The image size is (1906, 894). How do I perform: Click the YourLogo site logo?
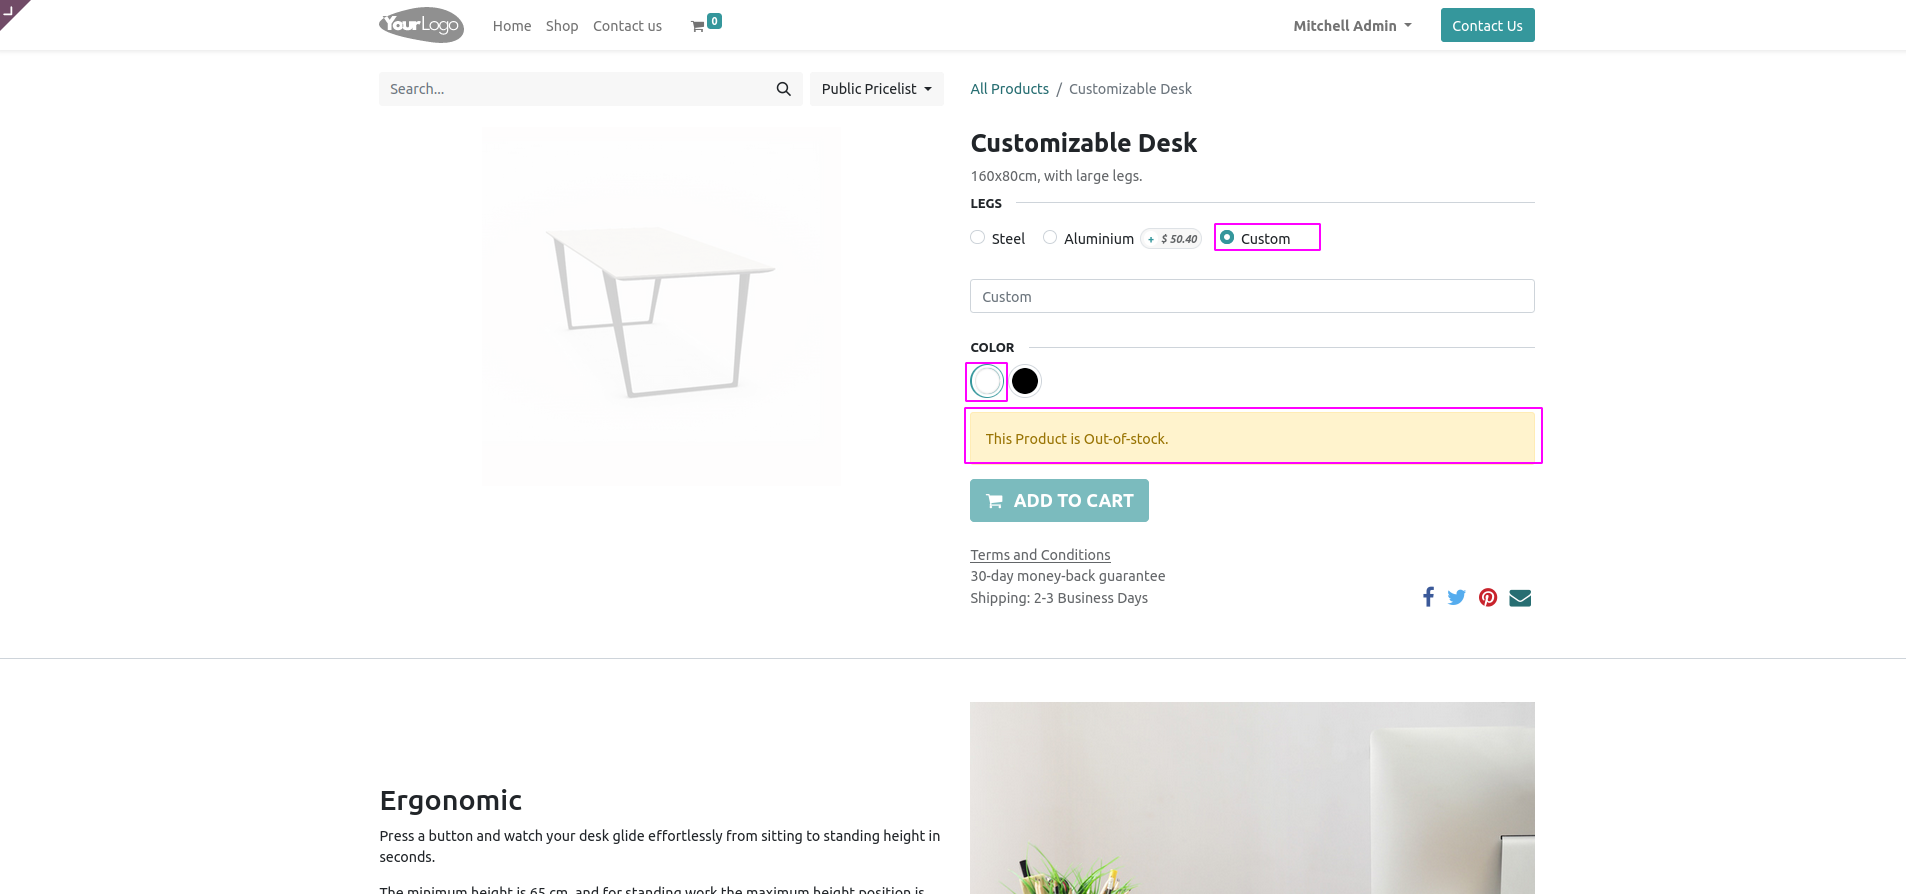pos(421,25)
